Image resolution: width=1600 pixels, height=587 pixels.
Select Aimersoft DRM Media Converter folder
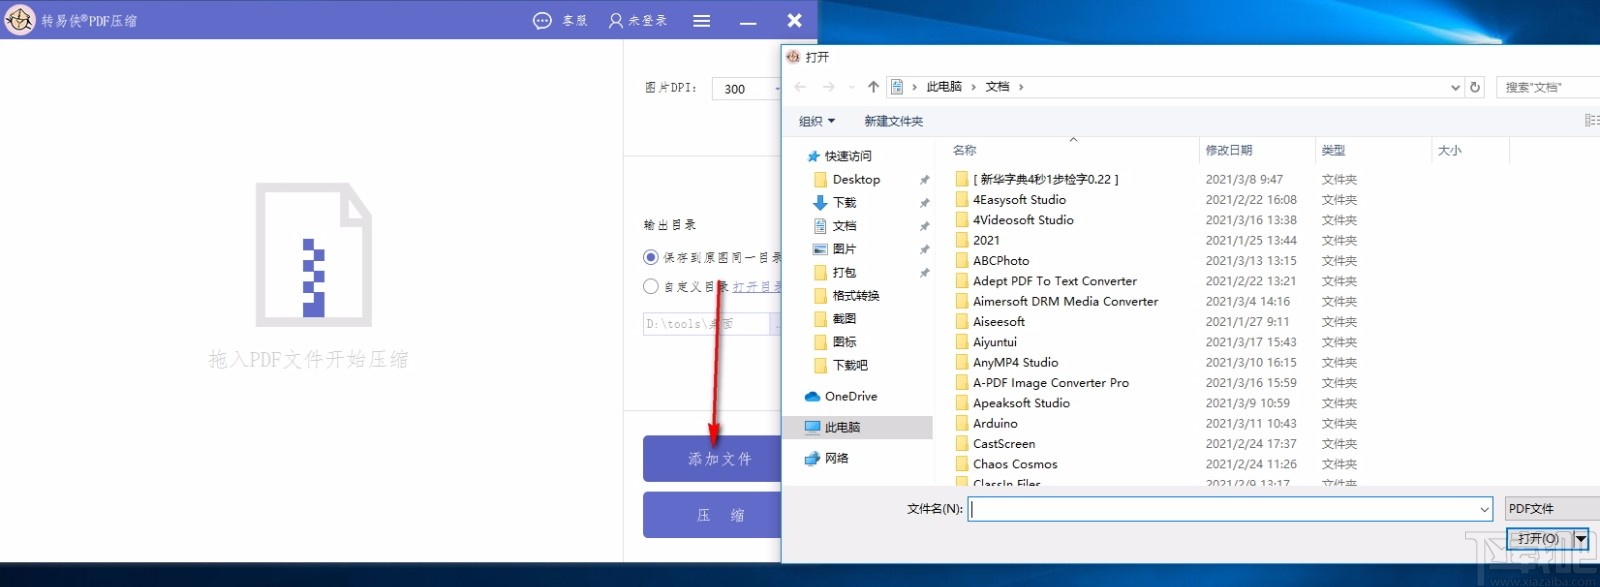[x=1065, y=301]
